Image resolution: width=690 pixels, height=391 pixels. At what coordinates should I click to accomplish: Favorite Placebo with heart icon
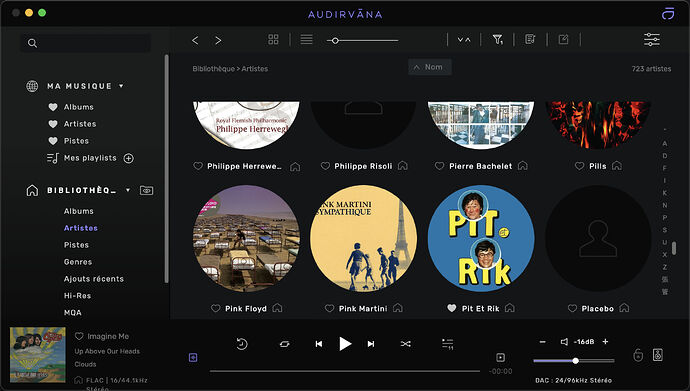(x=572, y=308)
